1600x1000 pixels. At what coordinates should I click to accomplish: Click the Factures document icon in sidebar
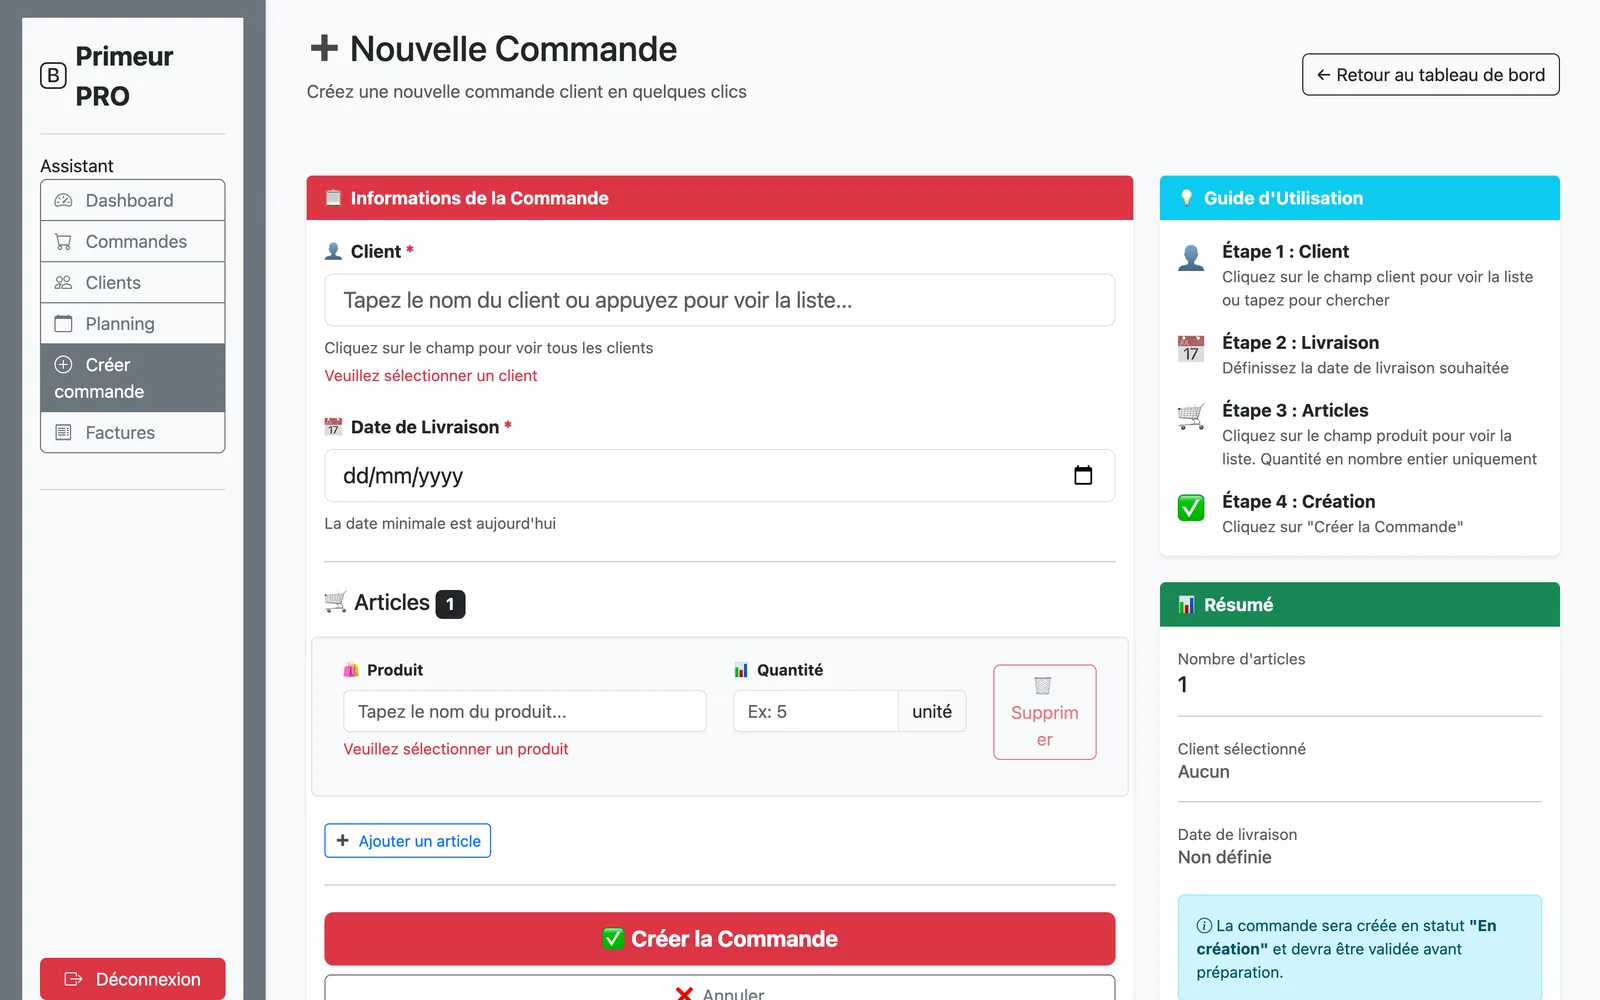(63, 432)
